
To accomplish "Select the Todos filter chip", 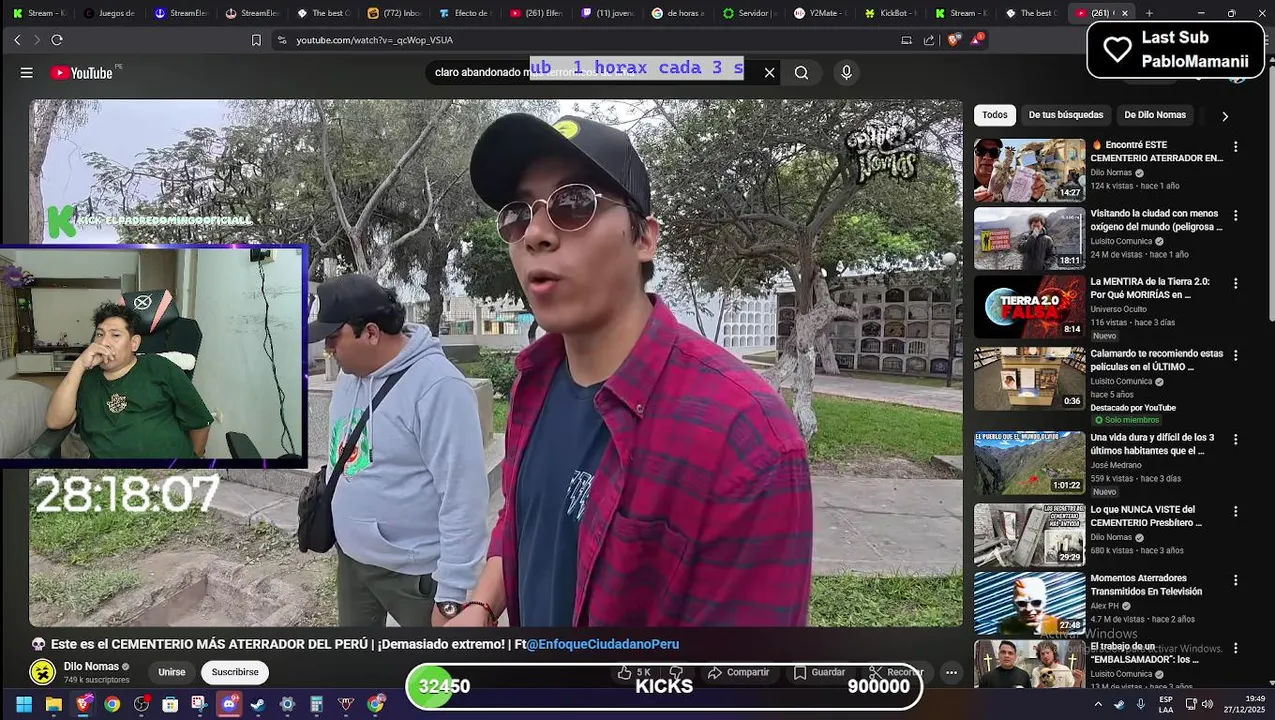I will [x=995, y=115].
